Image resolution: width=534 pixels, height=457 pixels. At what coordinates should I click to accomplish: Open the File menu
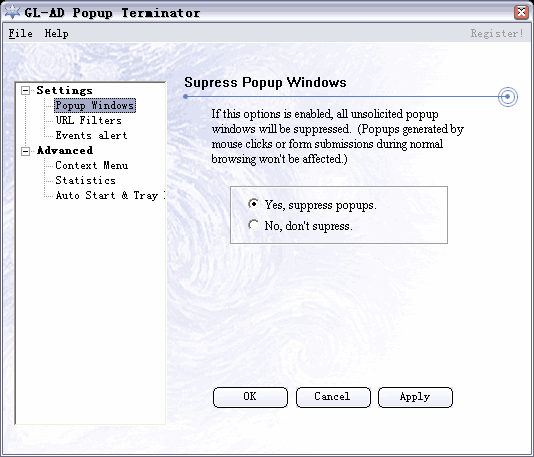click(20, 33)
